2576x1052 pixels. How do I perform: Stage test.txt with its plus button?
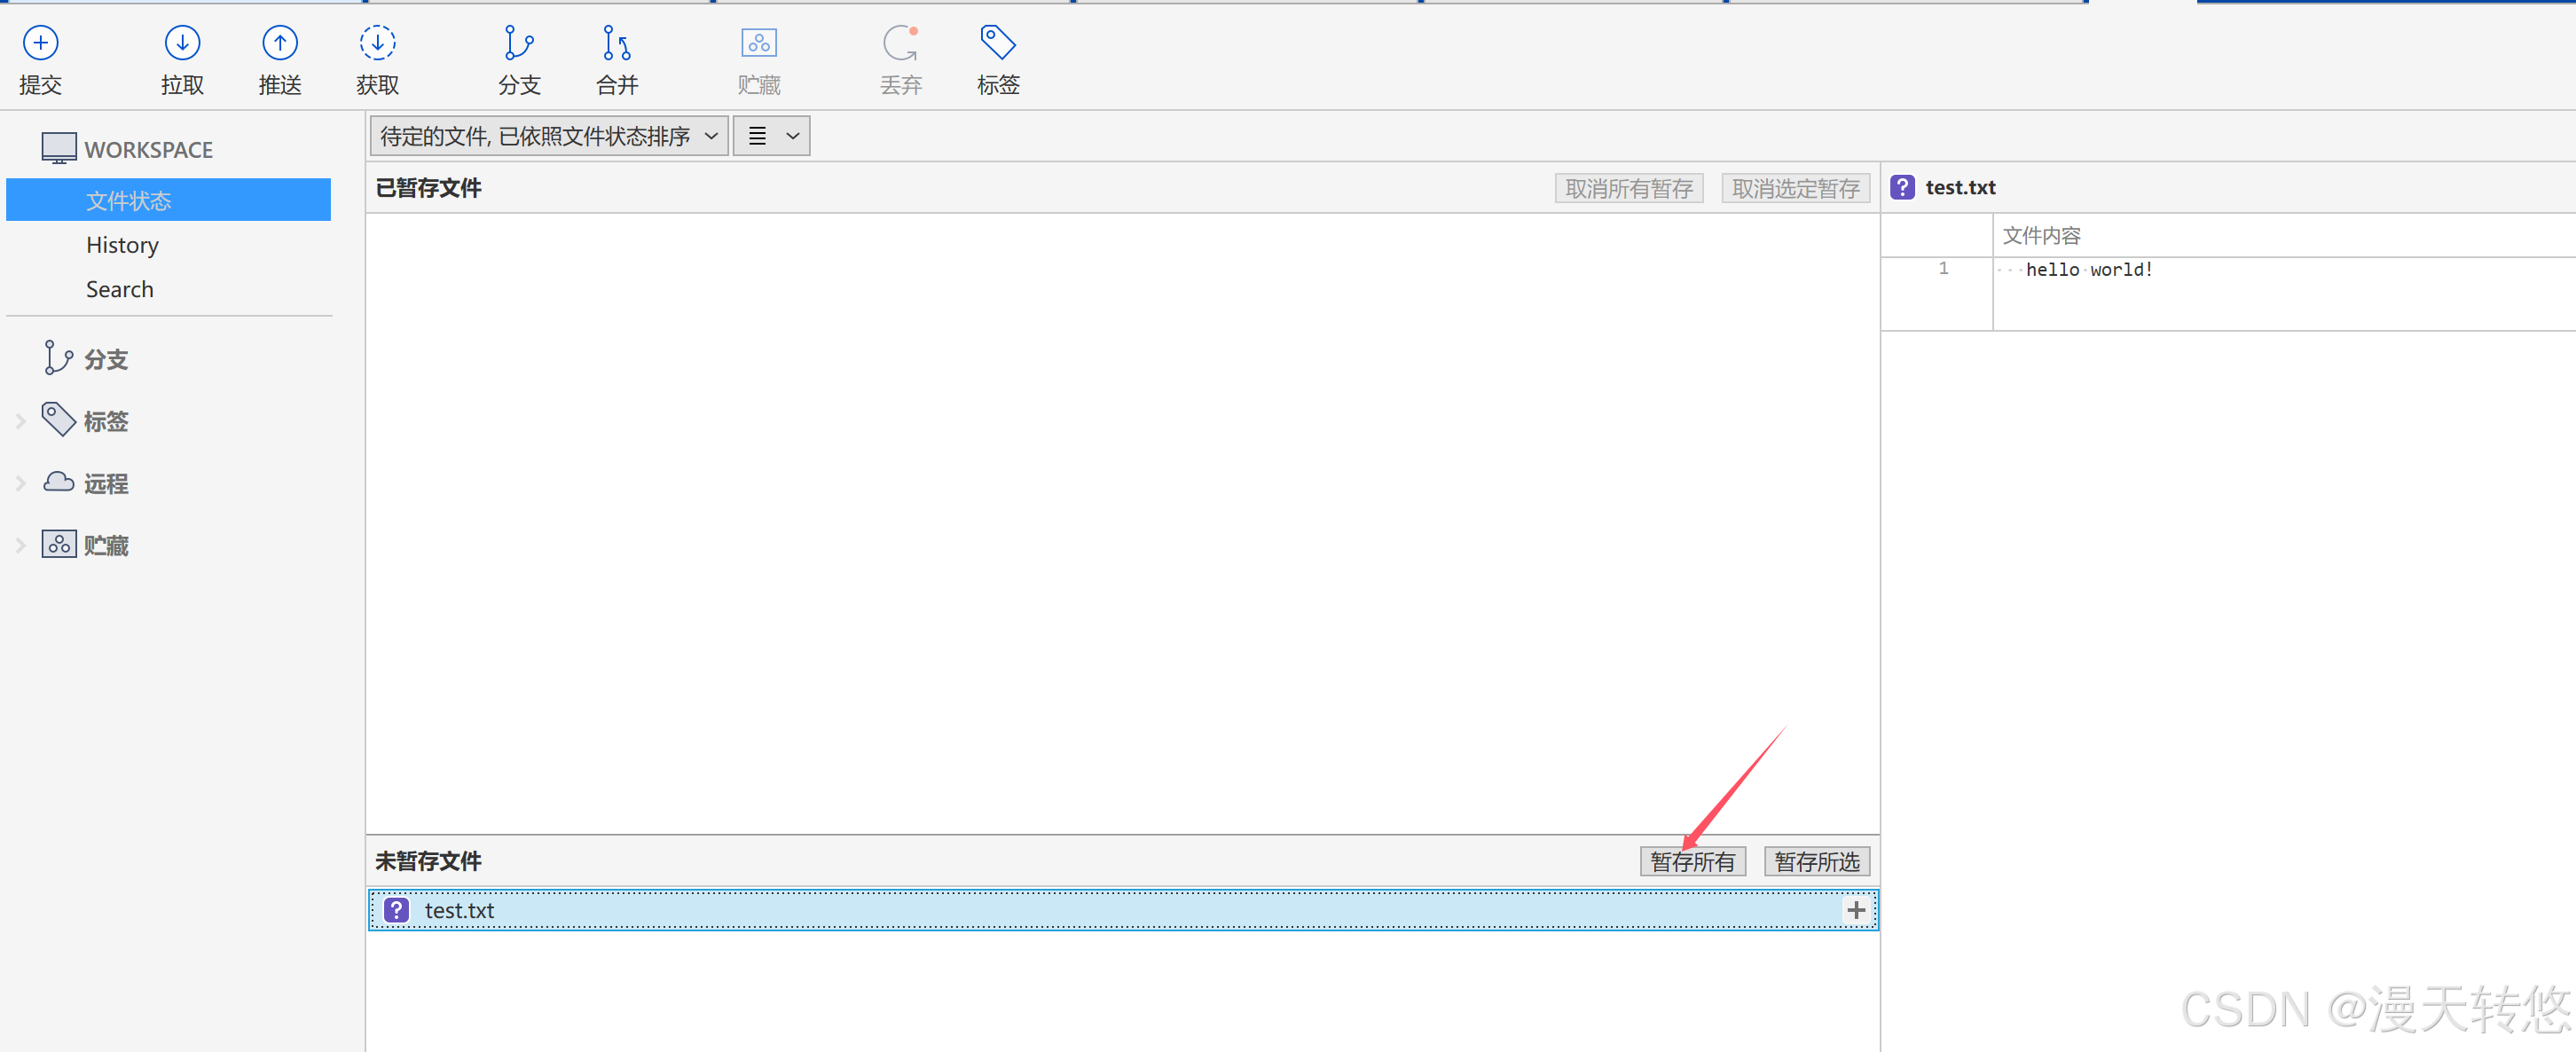tap(1856, 910)
